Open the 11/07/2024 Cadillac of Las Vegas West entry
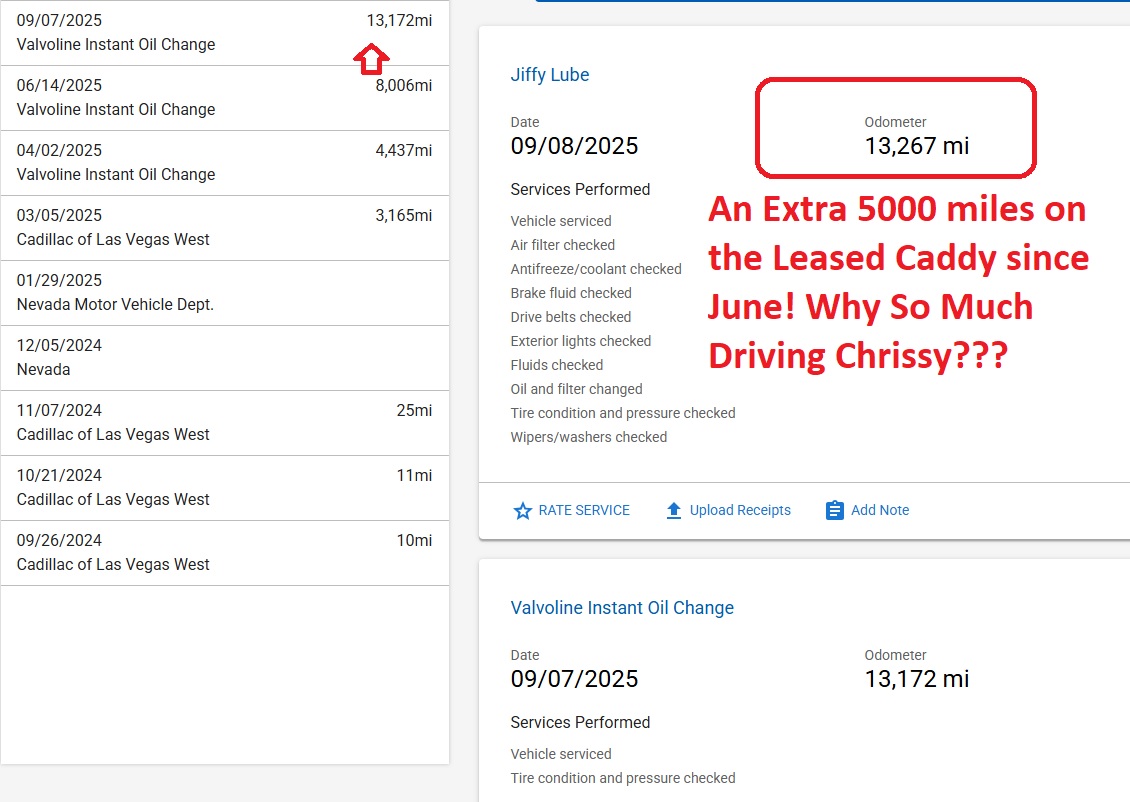Image resolution: width=1130 pixels, height=802 pixels. coord(225,423)
